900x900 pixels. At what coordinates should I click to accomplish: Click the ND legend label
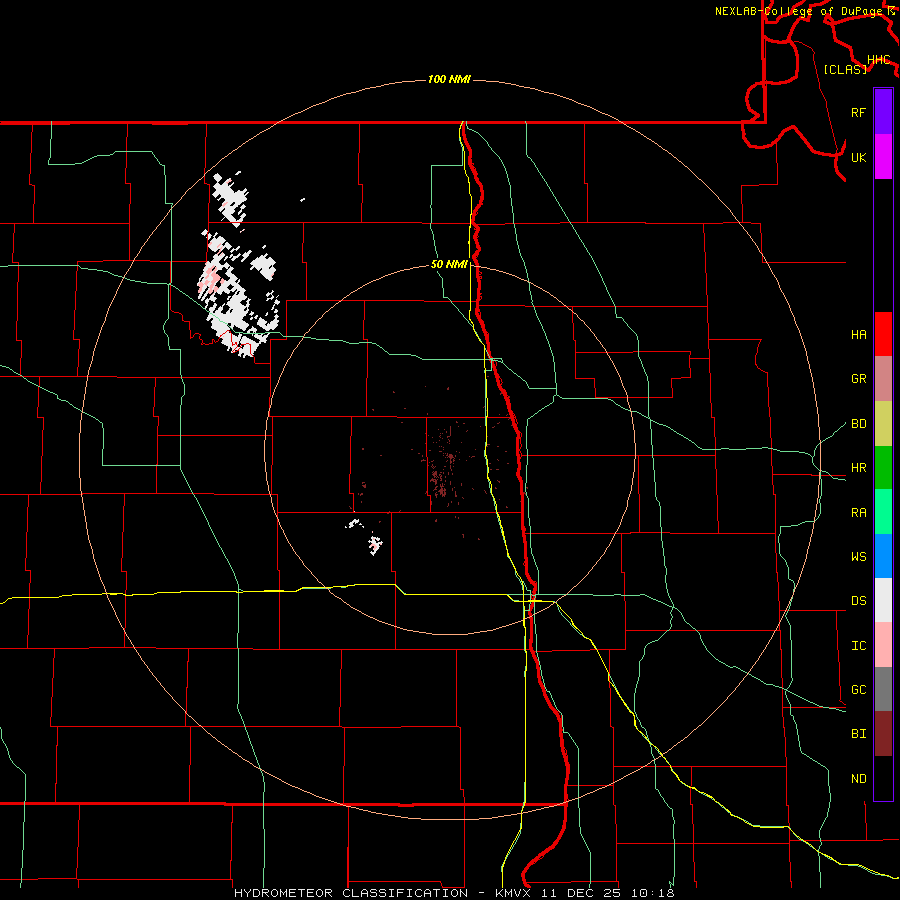[858, 779]
